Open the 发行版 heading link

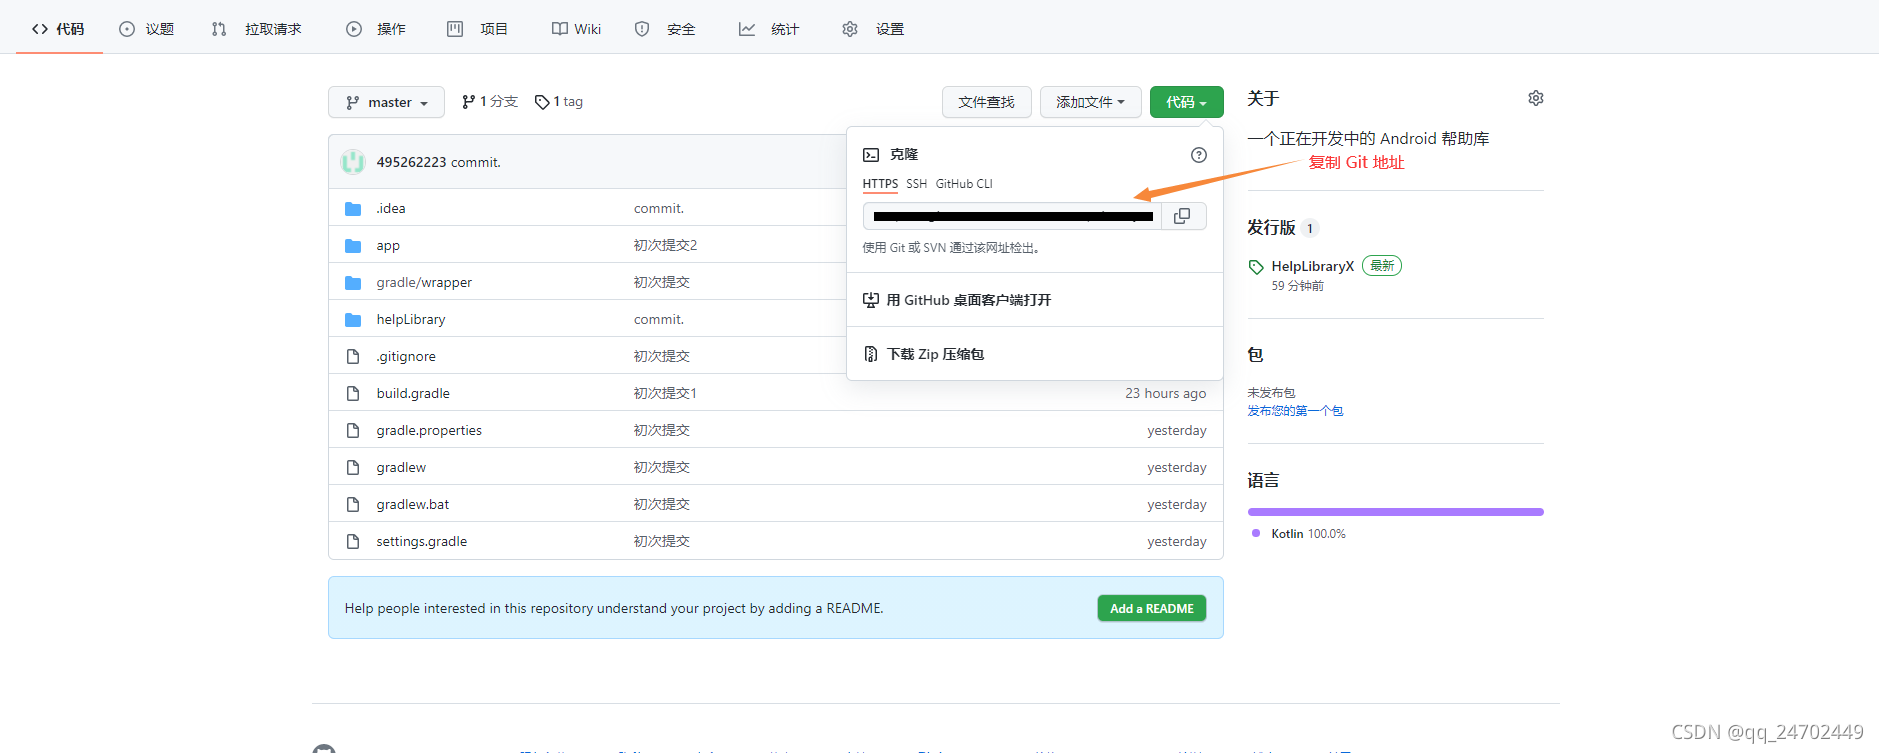pyautogui.click(x=1271, y=228)
